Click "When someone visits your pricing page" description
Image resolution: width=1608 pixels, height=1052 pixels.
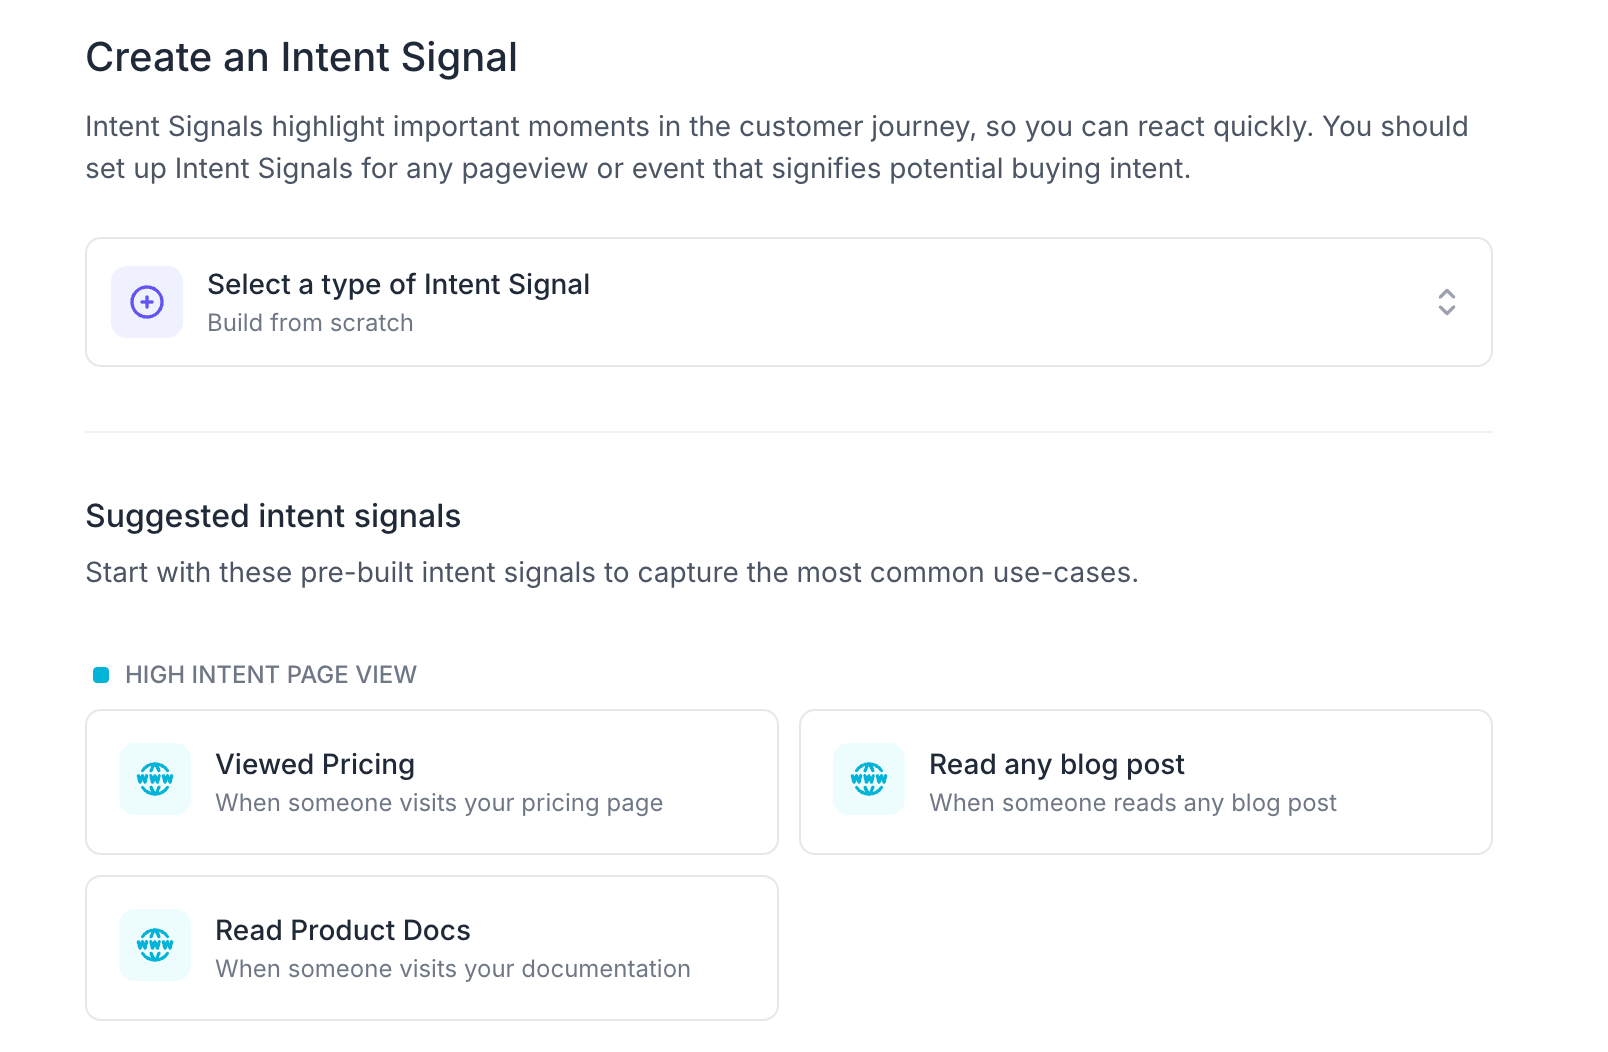pyautogui.click(x=439, y=803)
